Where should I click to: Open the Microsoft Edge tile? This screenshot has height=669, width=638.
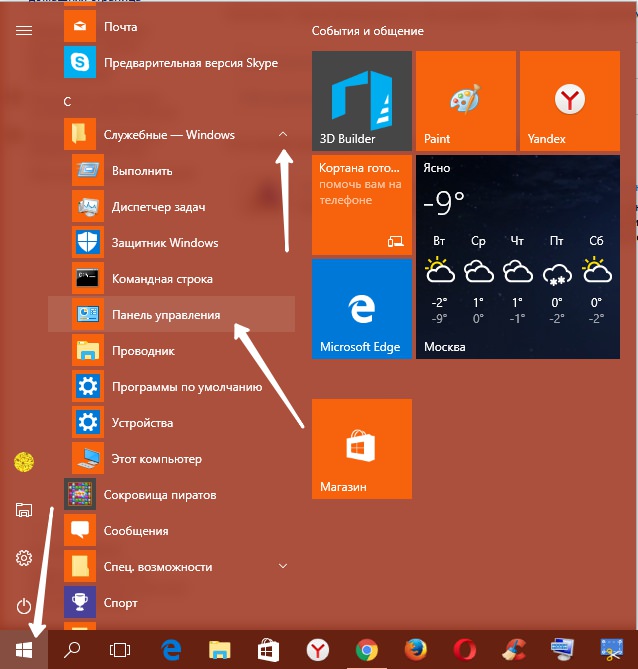[361, 308]
